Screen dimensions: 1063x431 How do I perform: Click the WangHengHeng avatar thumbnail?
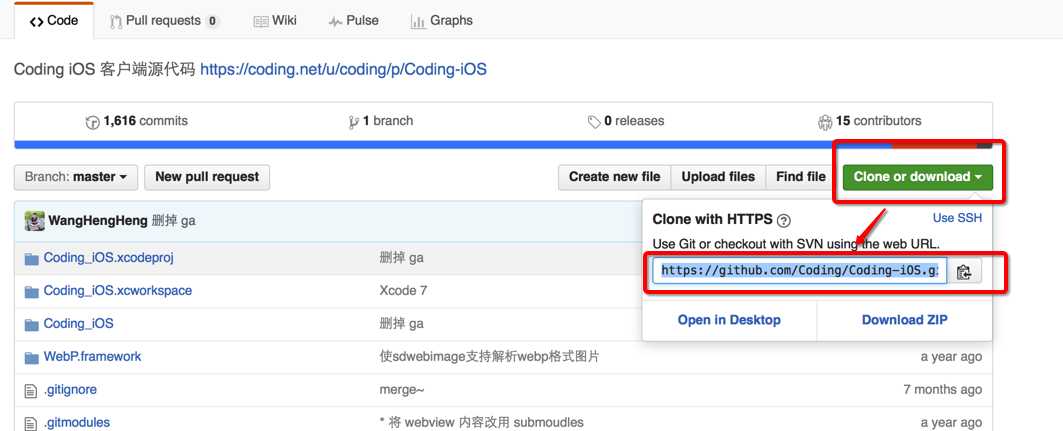click(x=35, y=220)
